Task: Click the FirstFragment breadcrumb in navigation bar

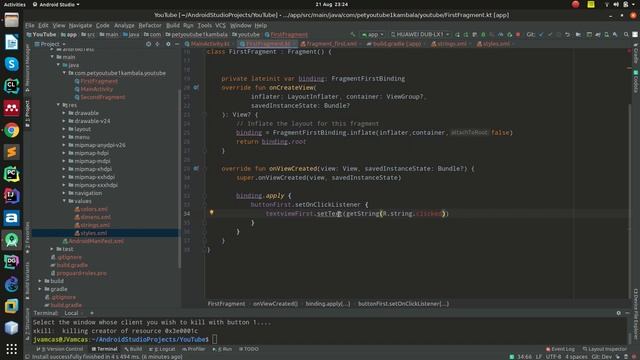Action: (x=286, y=35)
